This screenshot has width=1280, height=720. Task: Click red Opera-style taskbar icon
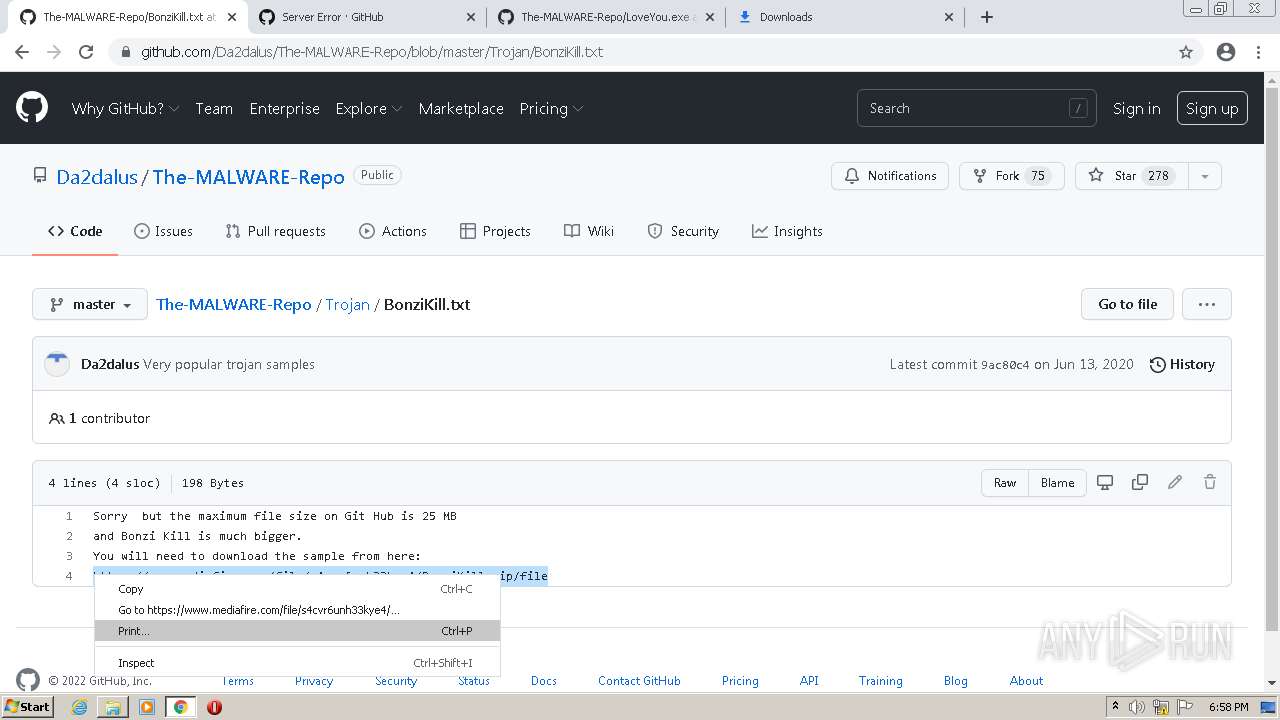coord(214,707)
